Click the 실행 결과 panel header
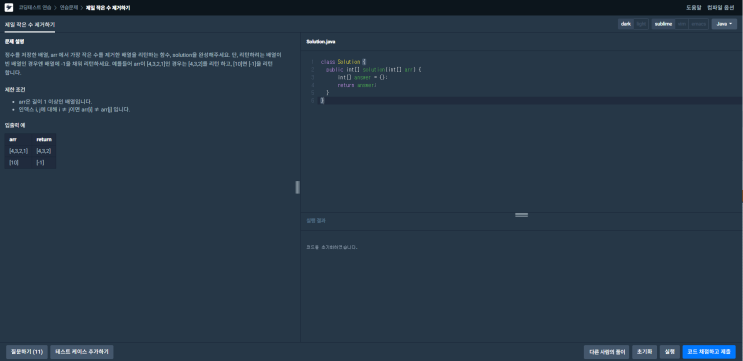Image resolution: width=743 pixels, height=361 pixels. (316, 220)
